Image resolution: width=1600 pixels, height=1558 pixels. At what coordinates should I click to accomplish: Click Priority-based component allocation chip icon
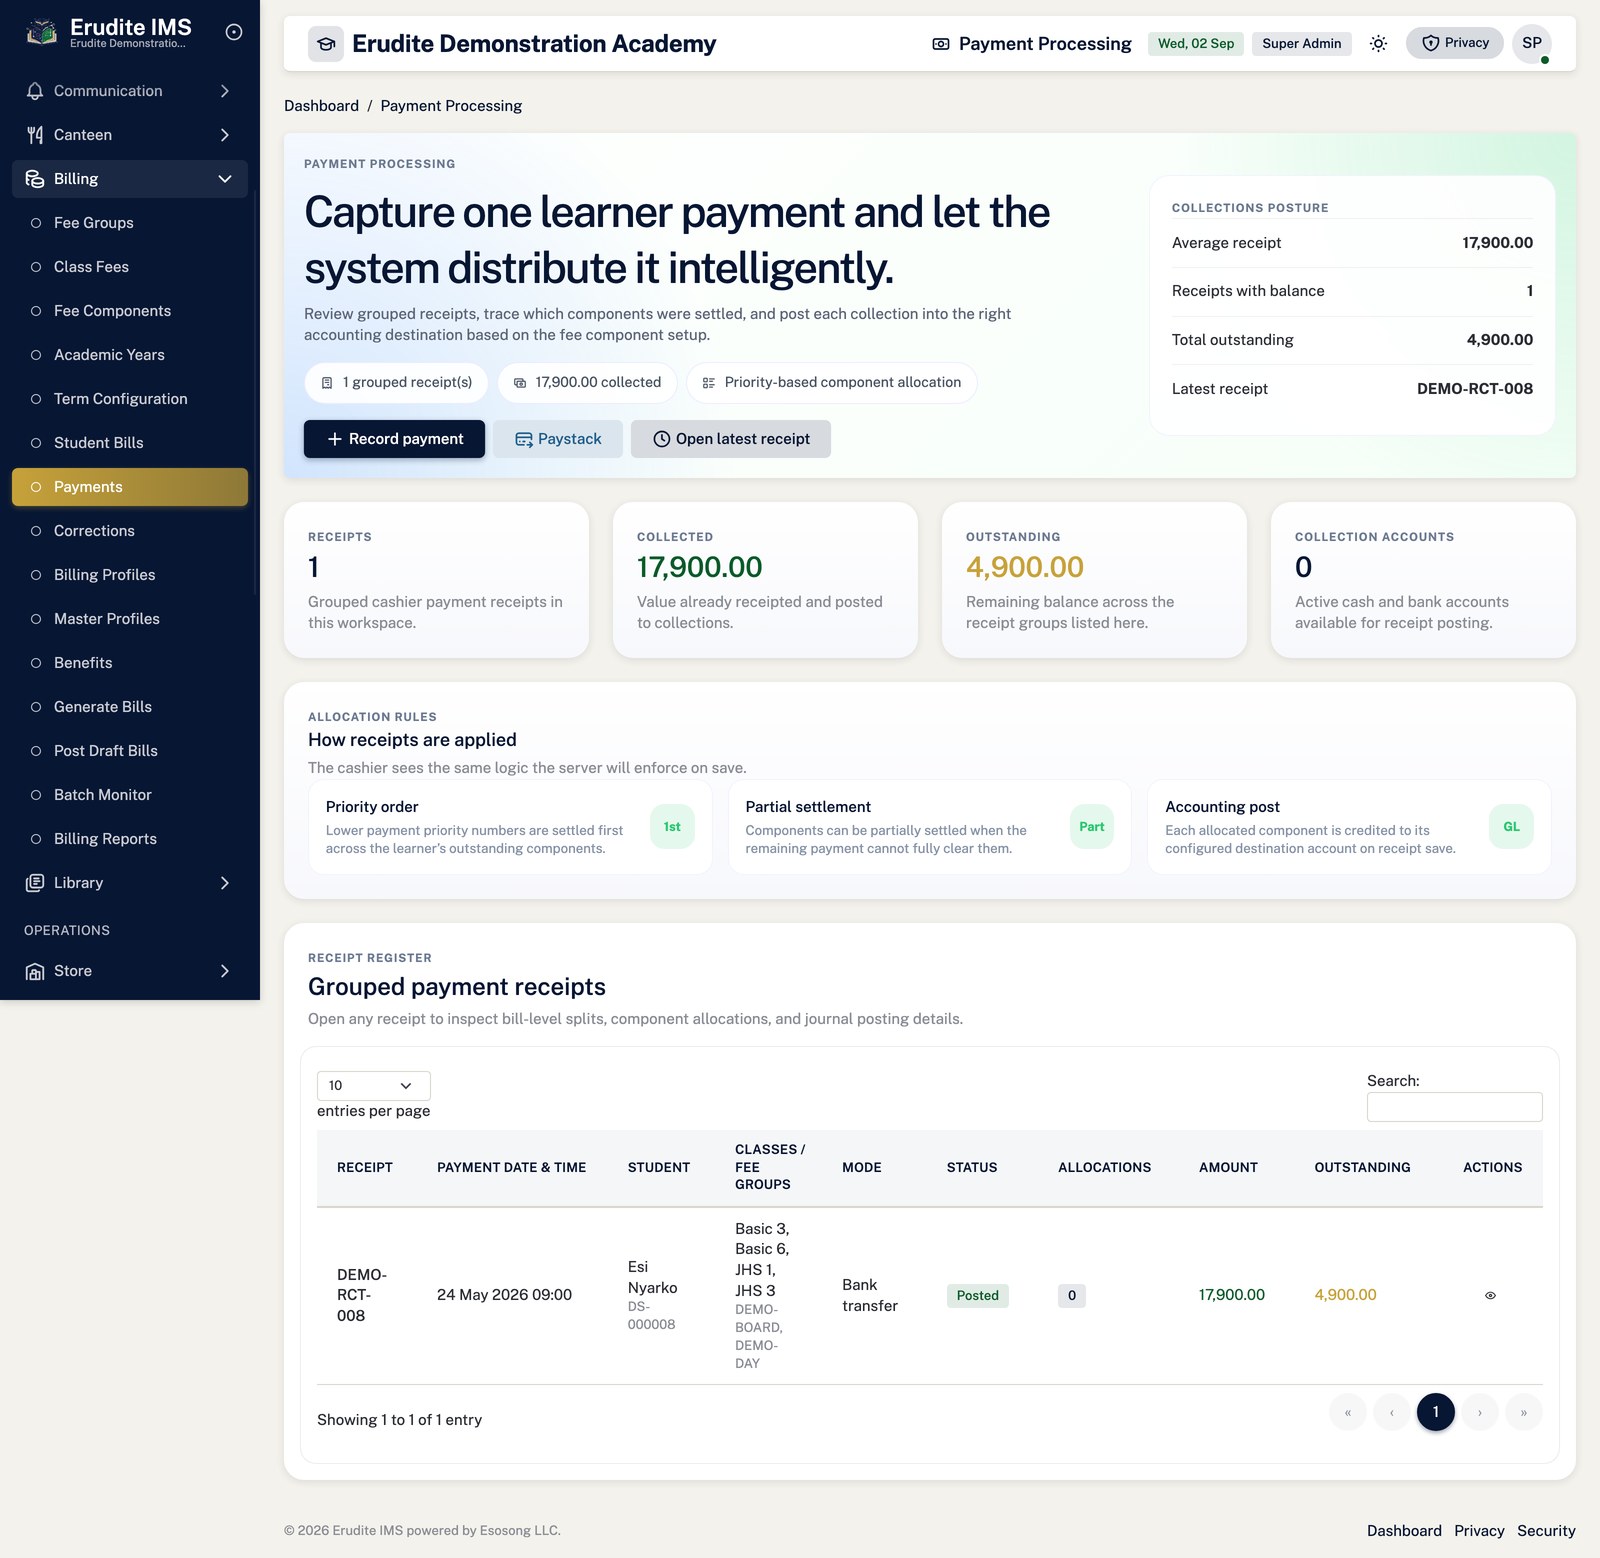tap(709, 383)
